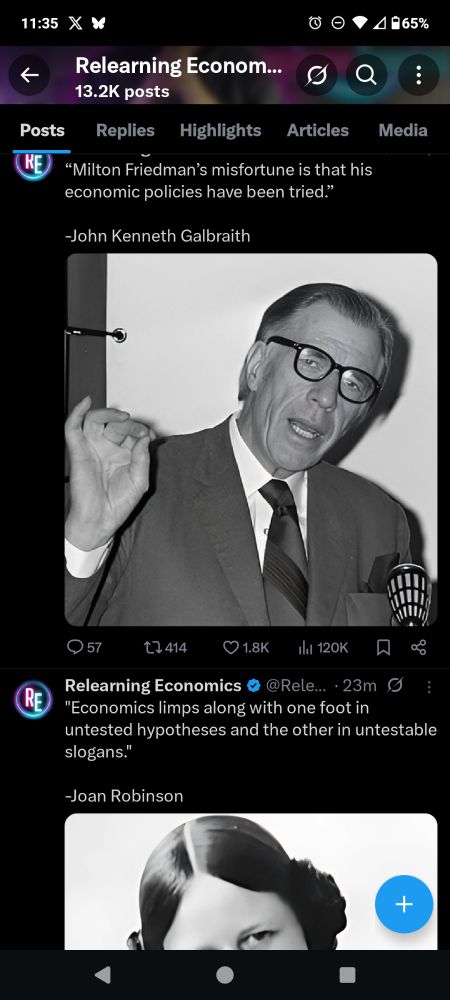
Task: Open Grok icon on Joan Robinson post
Action: [x=395, y=686]
